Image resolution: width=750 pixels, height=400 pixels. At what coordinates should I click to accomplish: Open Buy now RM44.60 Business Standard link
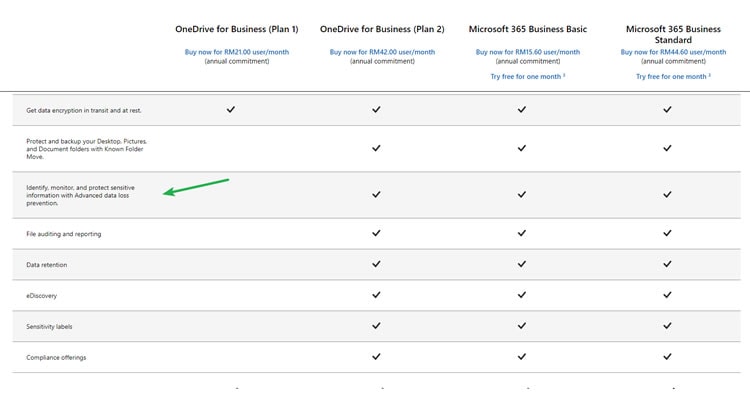click(673, 52)
